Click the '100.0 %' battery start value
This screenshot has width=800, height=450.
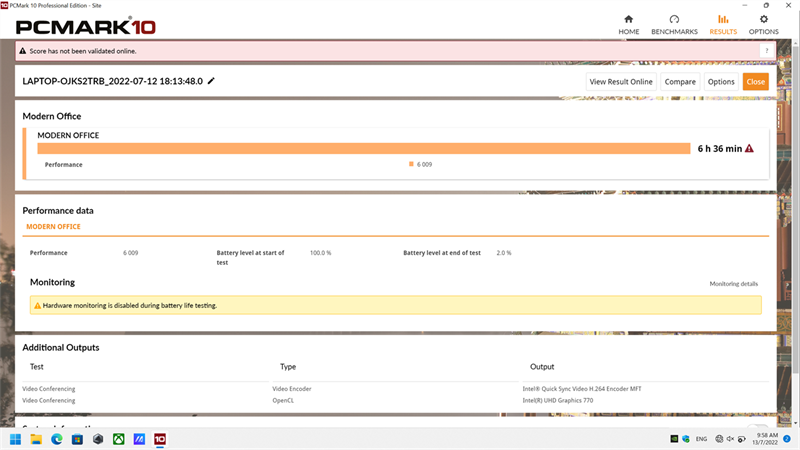point(320,253)
